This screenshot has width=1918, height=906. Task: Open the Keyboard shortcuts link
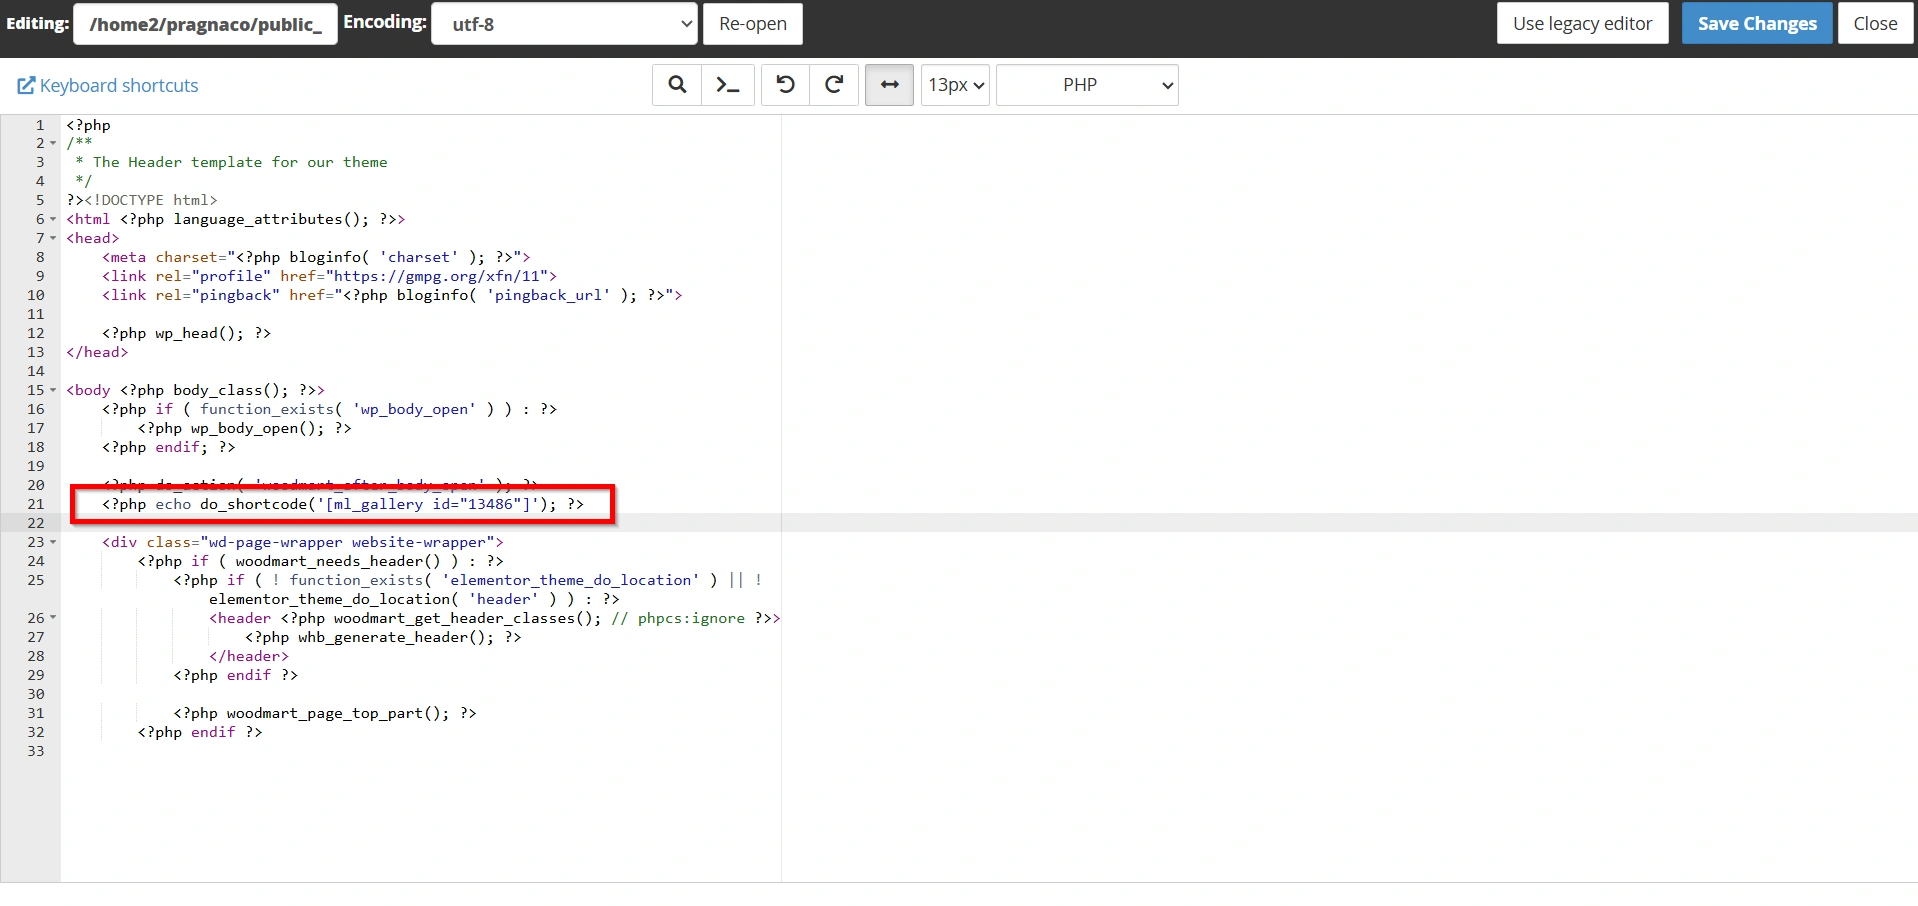pos(108,86)
